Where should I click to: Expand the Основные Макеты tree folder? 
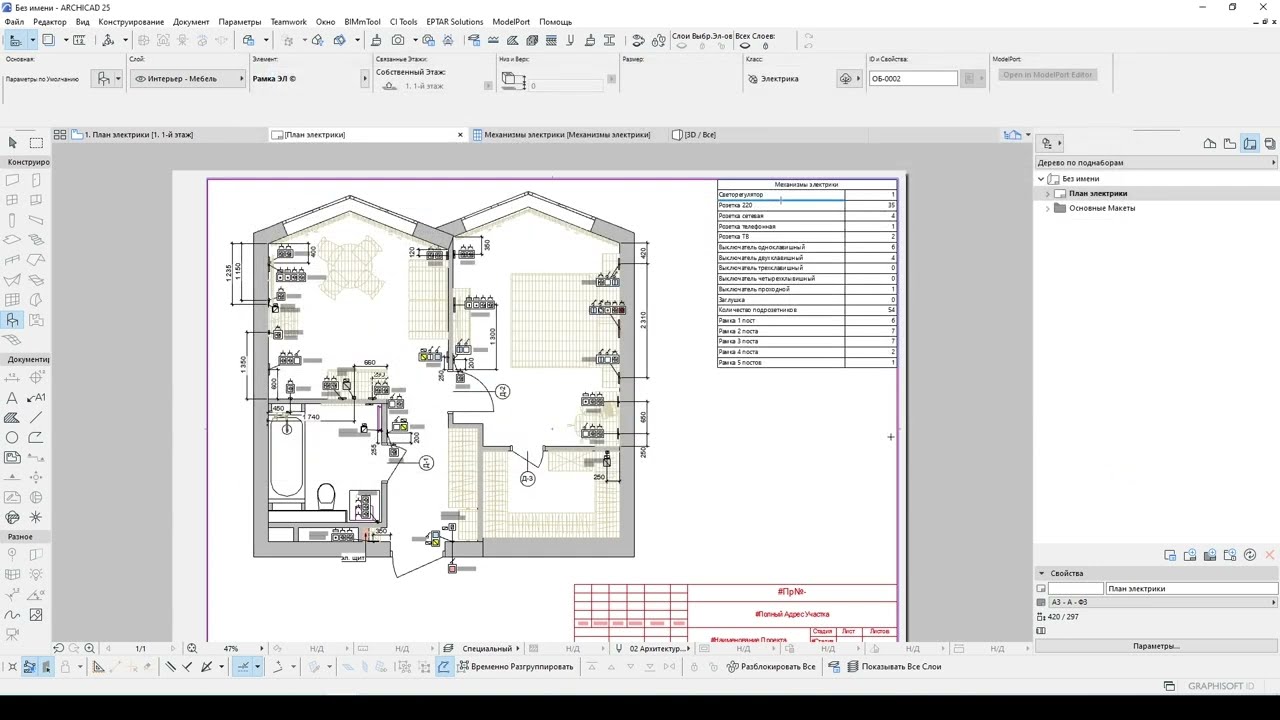click(x=1048, y=208)
